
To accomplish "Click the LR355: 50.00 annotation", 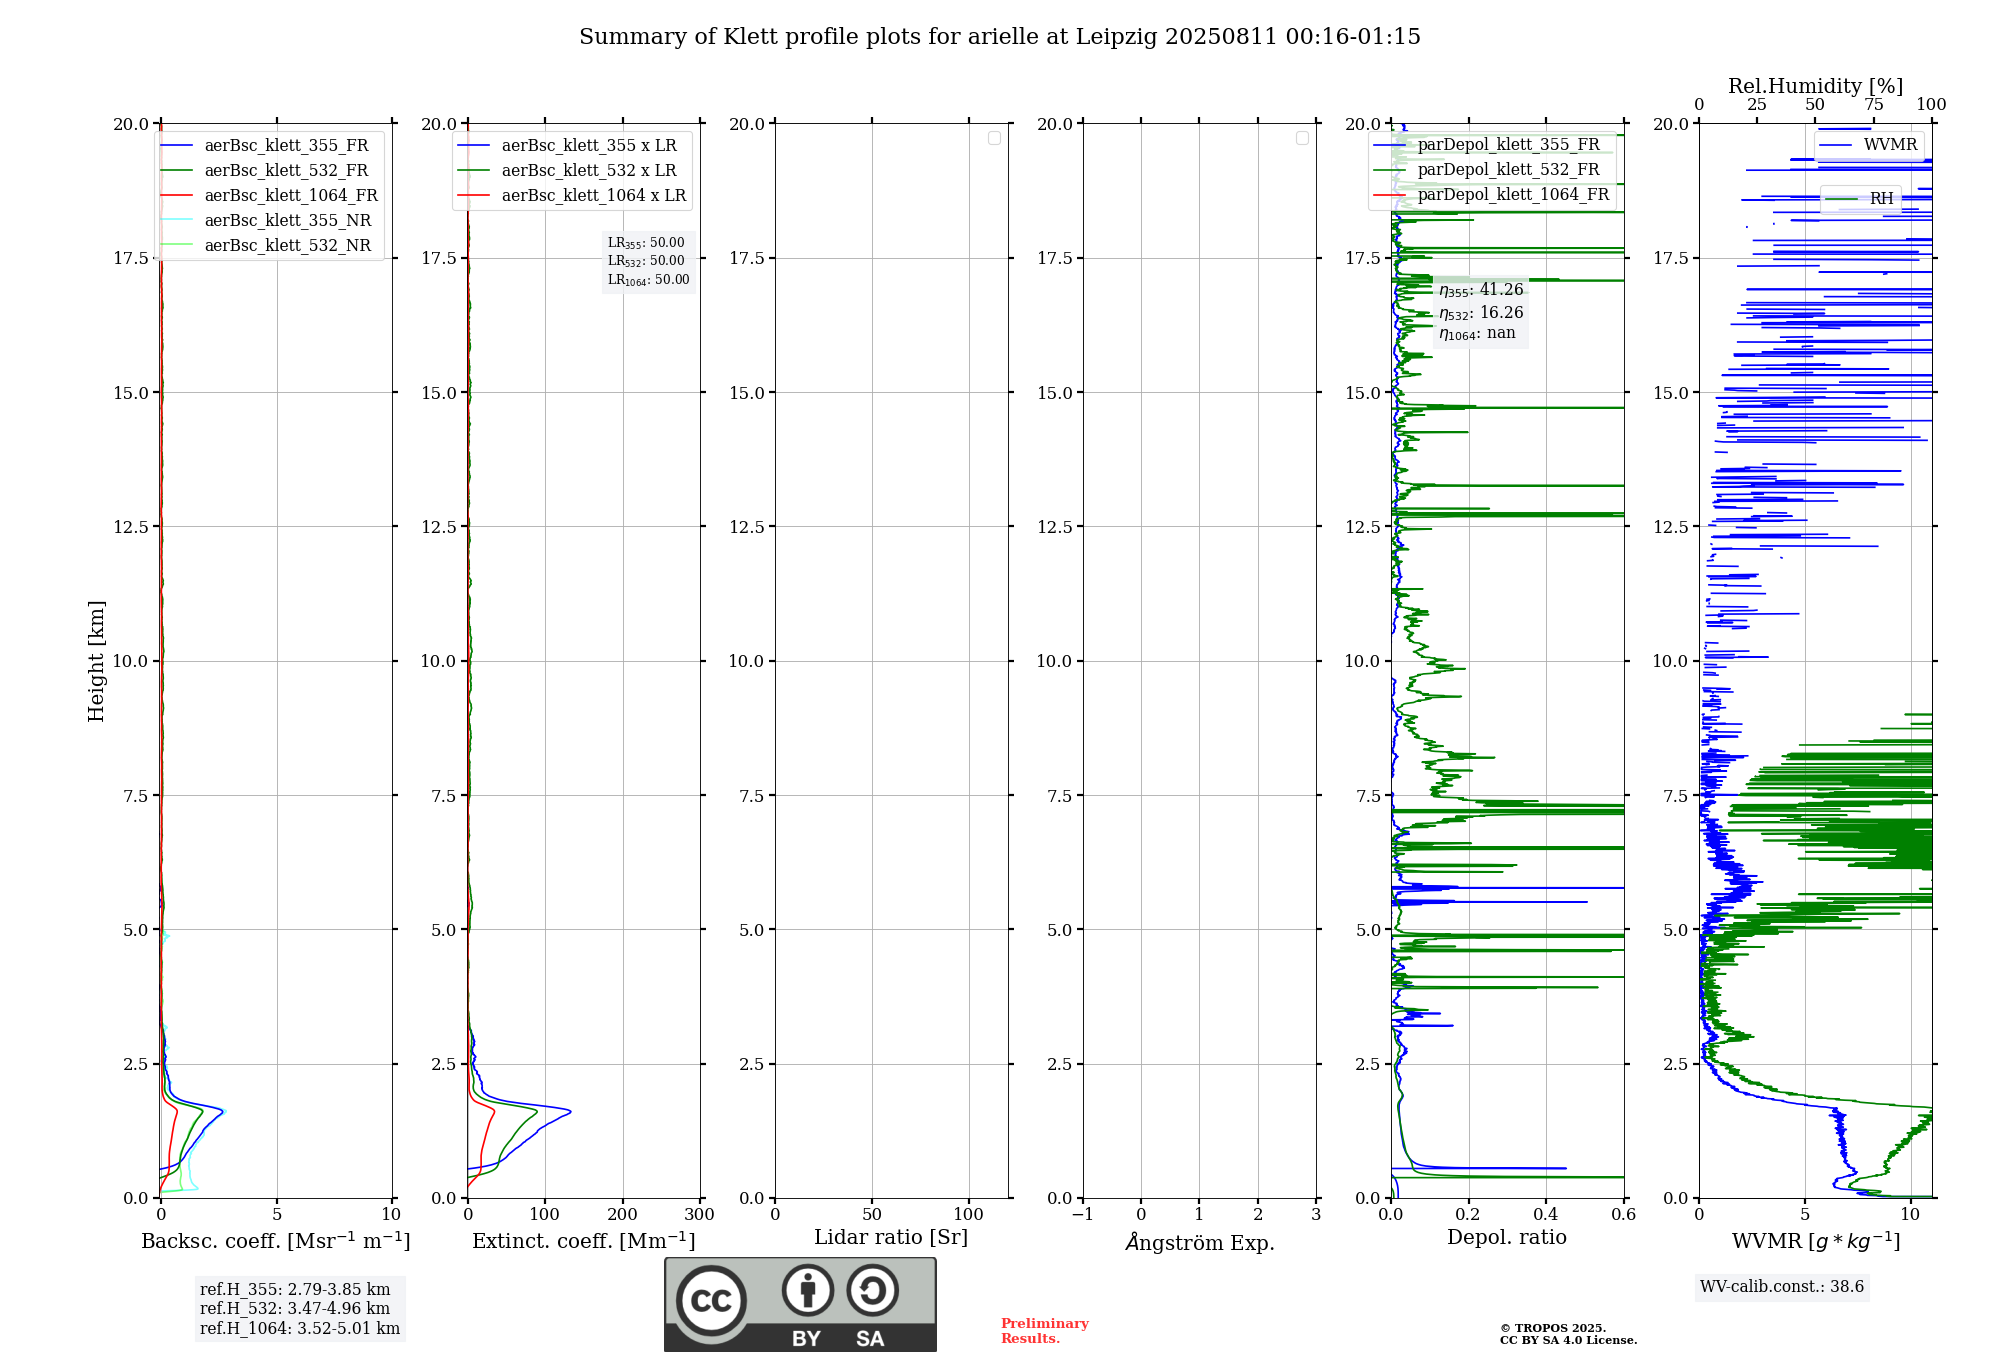I will 646,243.
